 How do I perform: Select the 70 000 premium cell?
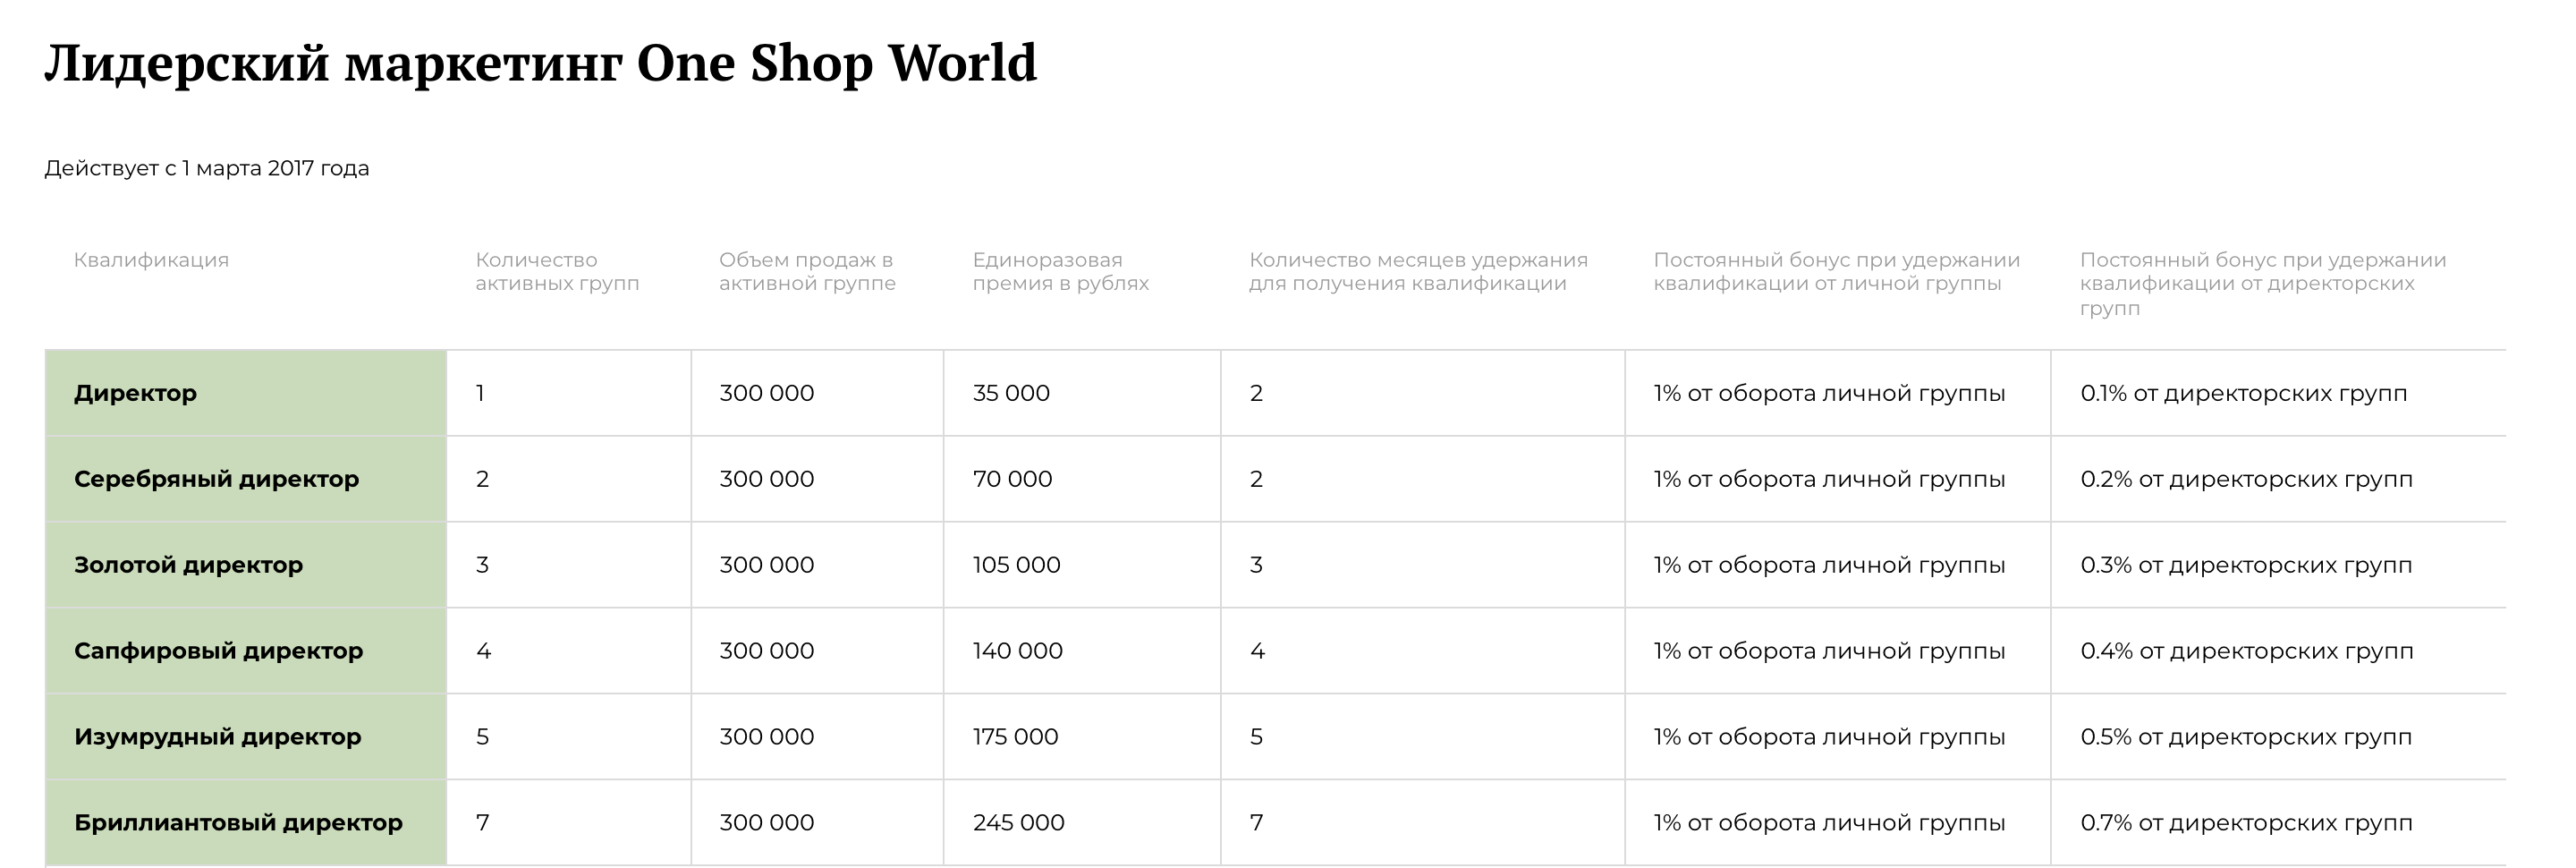coord(1082,479)
